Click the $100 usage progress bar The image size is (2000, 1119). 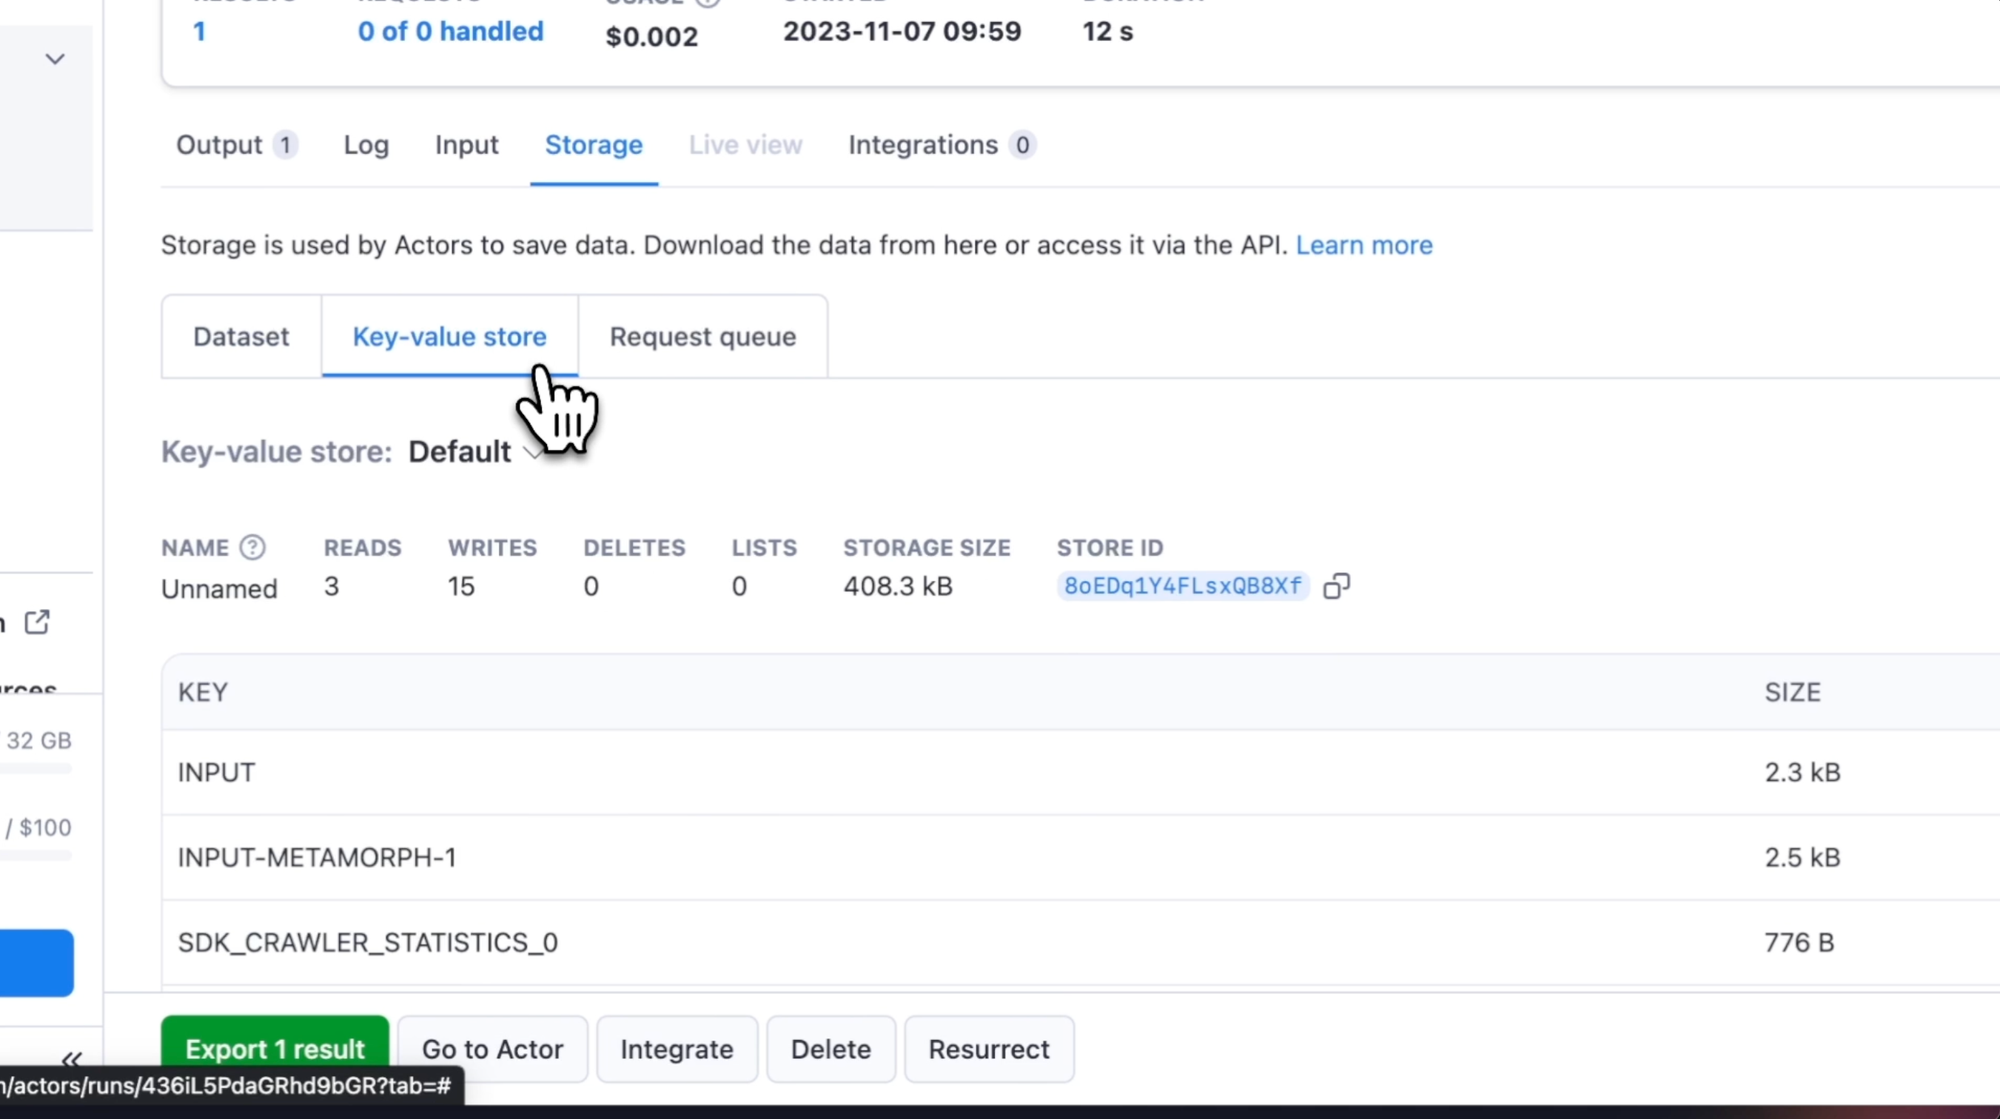36,855
